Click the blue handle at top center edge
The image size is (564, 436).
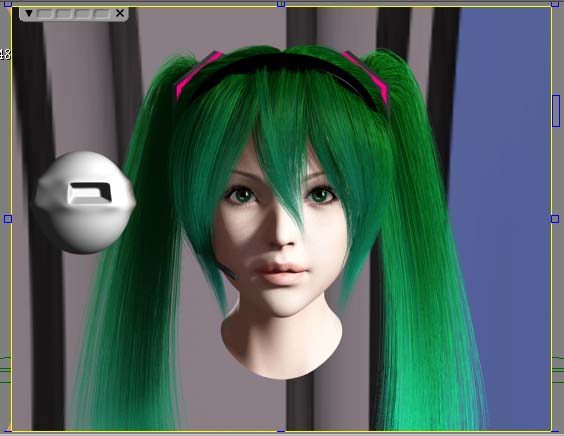(281, 4)
